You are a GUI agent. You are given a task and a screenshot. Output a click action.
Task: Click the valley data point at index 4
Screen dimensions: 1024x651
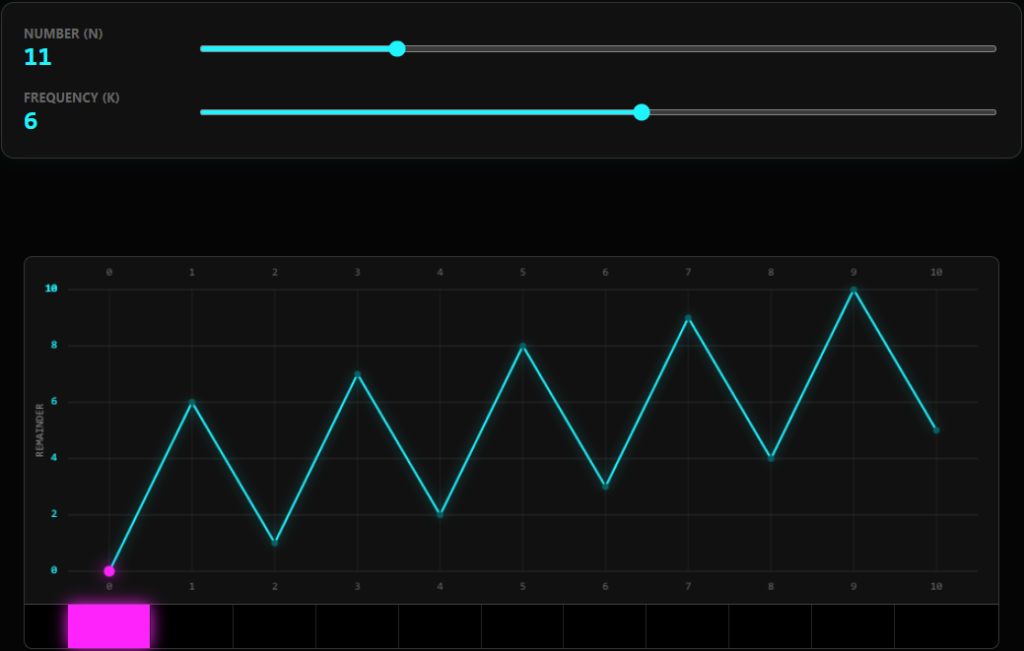coord(440,515)
